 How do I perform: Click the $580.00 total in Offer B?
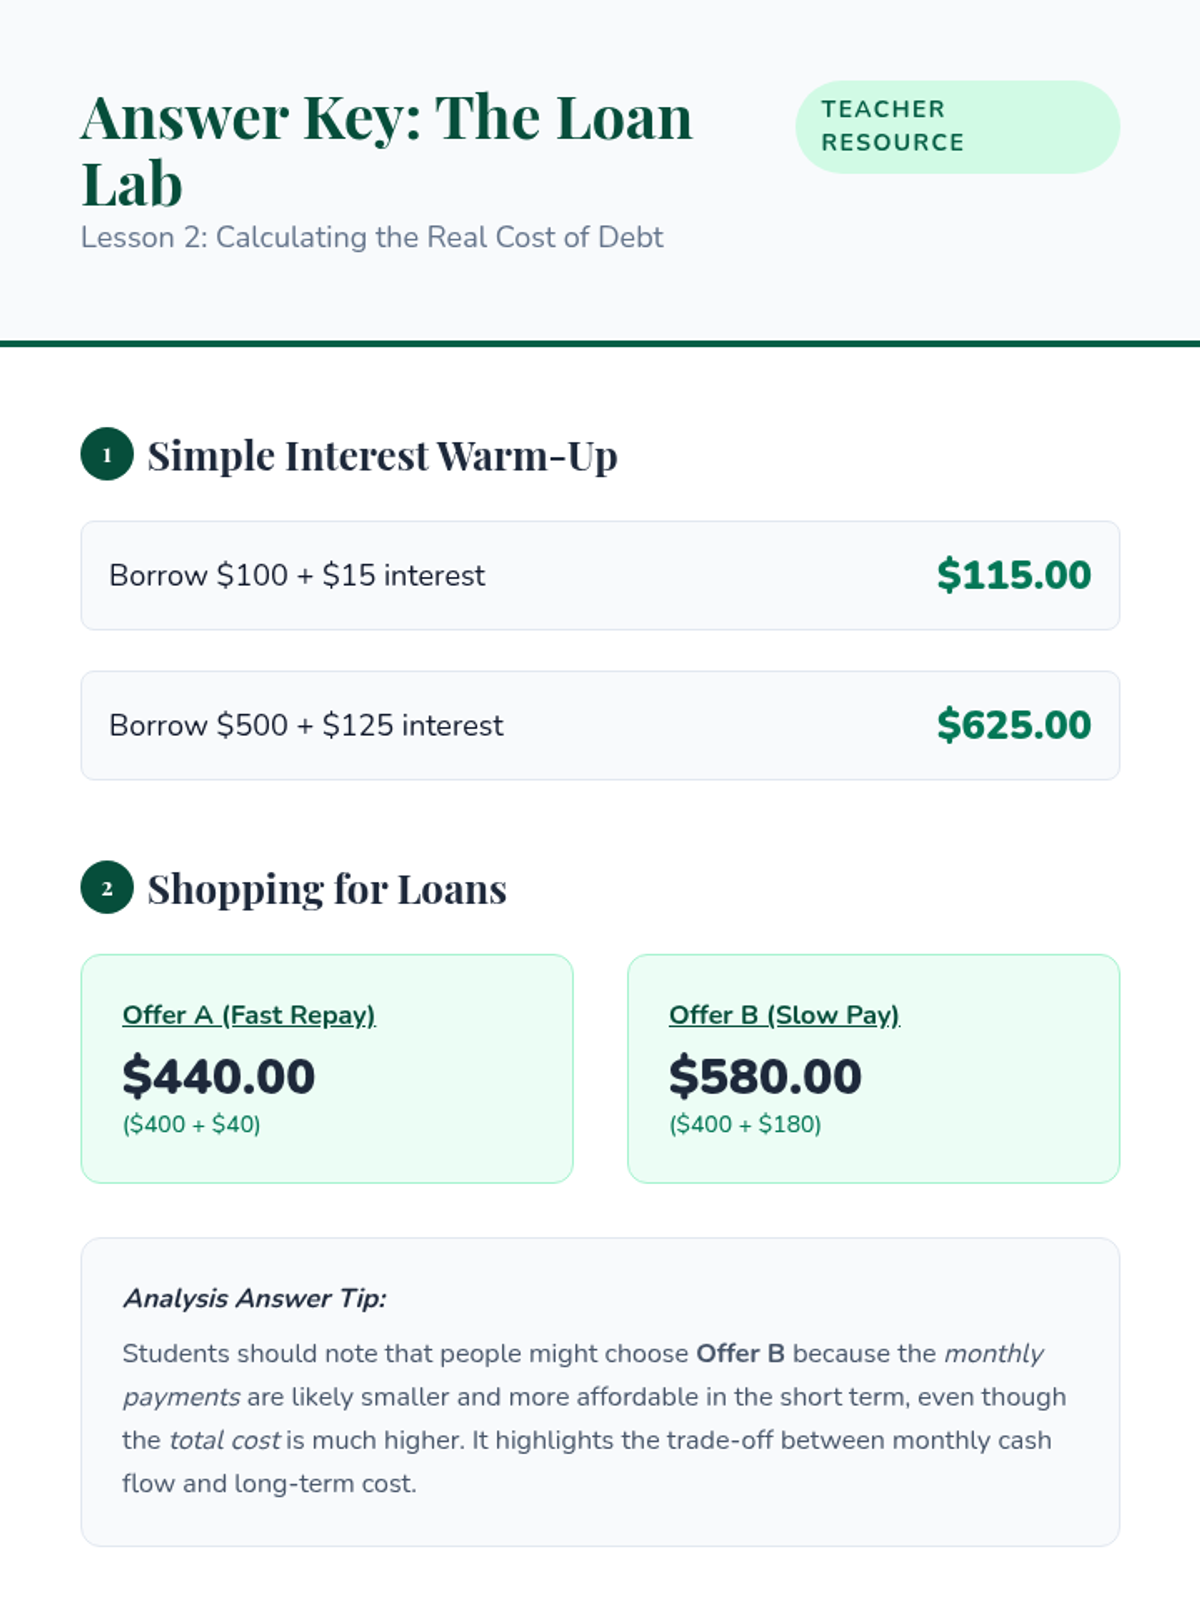[x=765, y=1076]
